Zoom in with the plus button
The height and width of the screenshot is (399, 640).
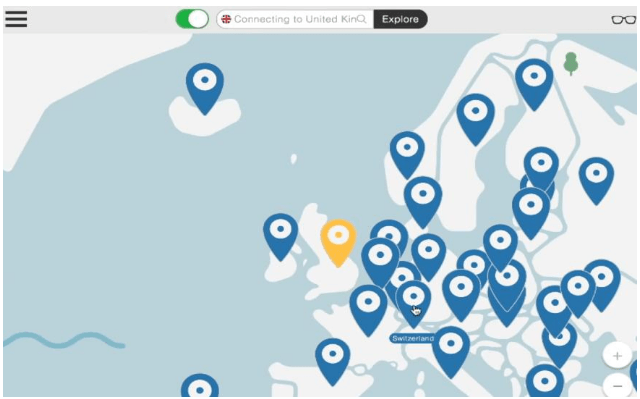tap(617, 356)
